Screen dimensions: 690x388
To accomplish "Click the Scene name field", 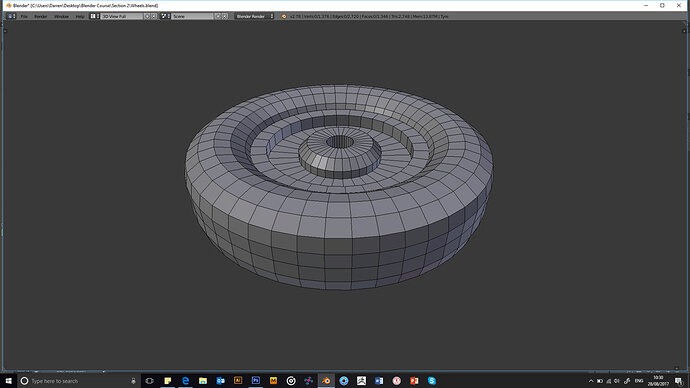I will click(192, 16).
